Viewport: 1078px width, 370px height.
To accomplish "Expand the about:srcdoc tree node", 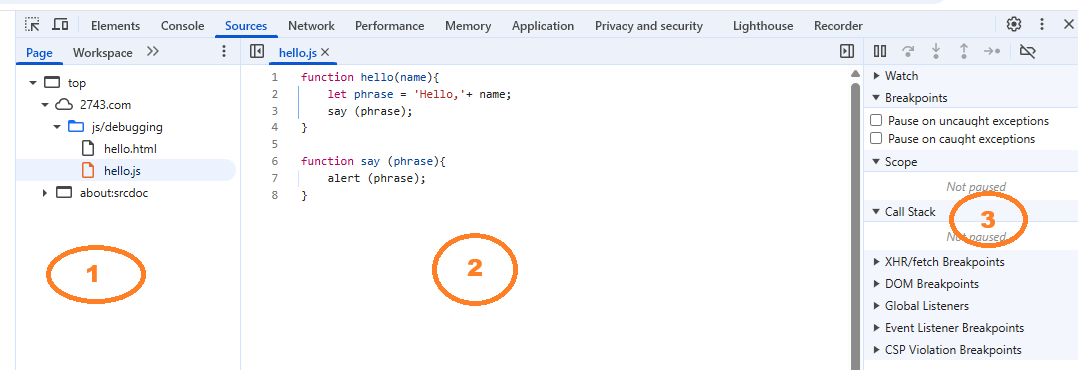I will (45, 193).
